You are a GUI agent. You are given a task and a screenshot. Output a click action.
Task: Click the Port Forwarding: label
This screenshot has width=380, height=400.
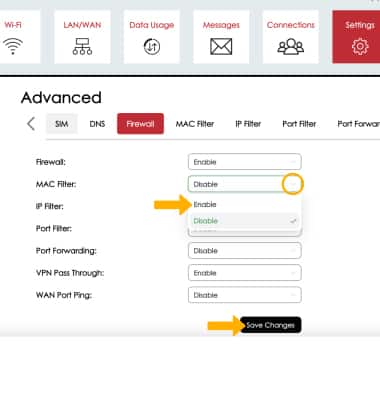coord(66,251)
